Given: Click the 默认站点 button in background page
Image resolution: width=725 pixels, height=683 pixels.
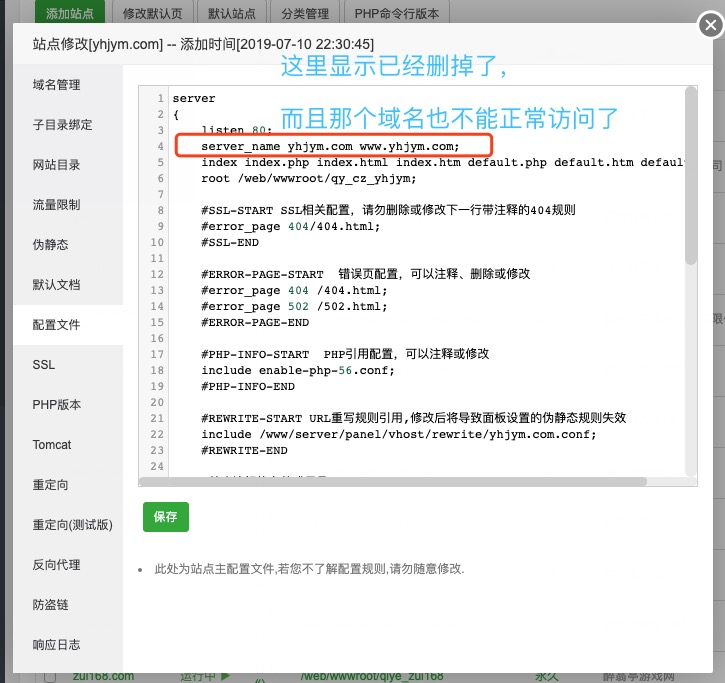Looking at the screenshot, I should point(232,12).
